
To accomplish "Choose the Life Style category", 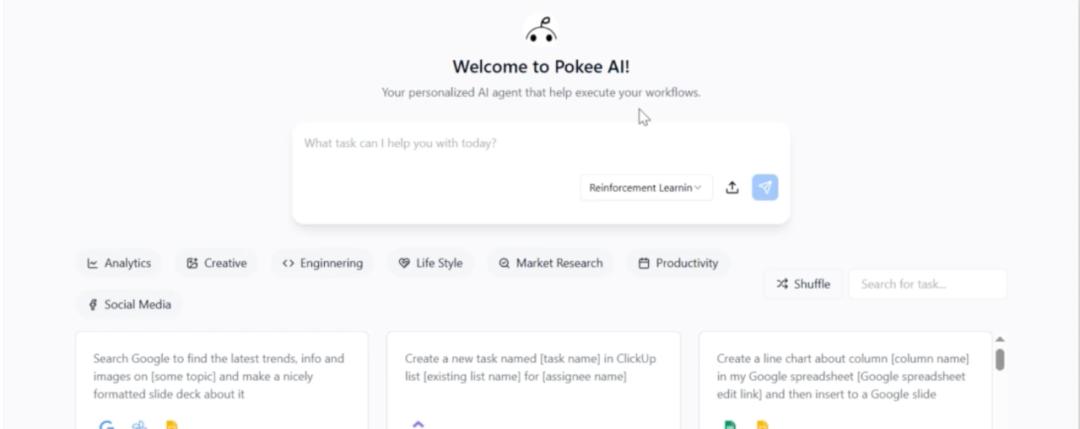I will tap(430, 263).
